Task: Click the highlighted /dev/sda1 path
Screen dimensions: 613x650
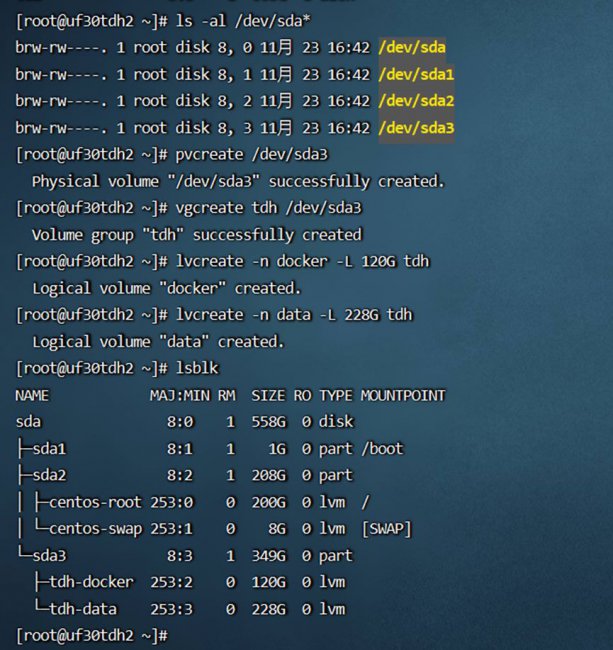Action: pyautogui.click(x=416, y=75)
